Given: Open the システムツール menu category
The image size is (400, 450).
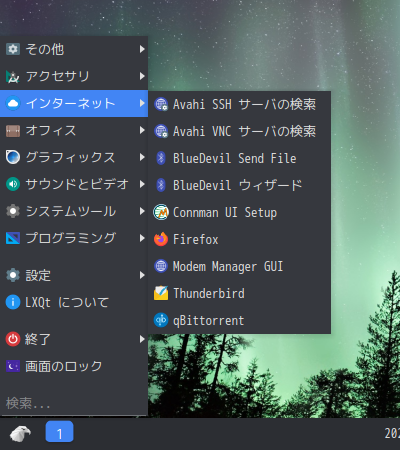Looking at the screenshot, I should coord(74,211).
